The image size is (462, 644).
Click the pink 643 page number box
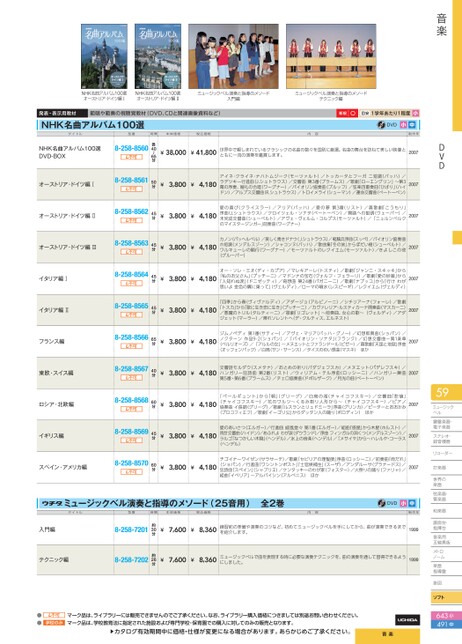click(446, 616)
